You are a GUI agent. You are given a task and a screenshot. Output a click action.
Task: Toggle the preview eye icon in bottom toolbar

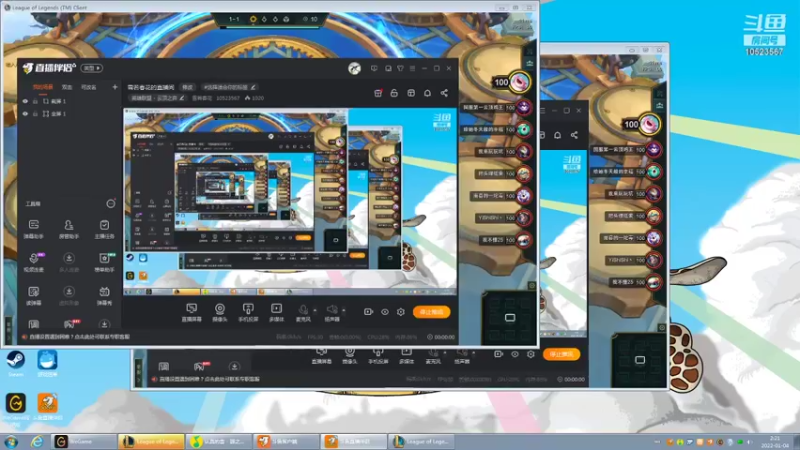coord(385,312)
